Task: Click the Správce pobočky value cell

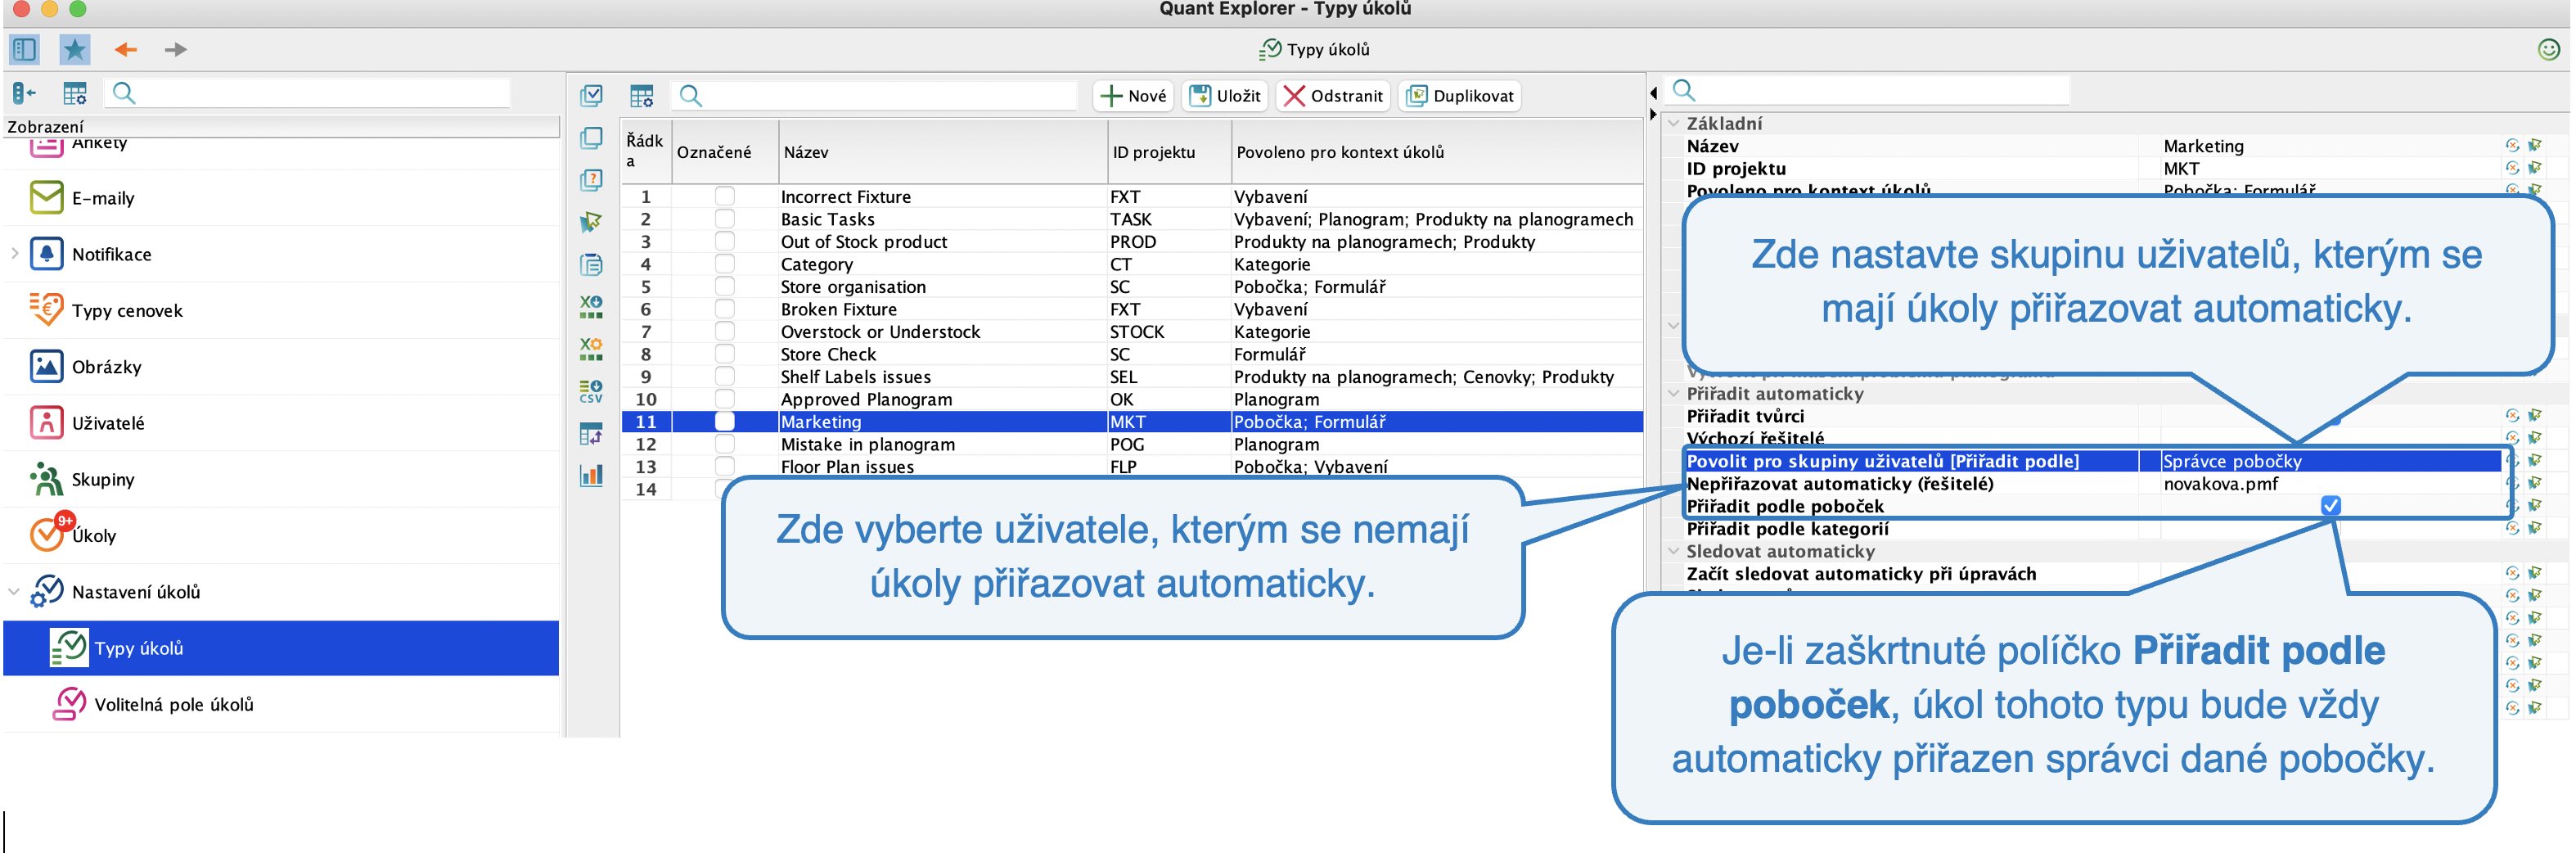Action: pyautogui.click(x=2330, y=461)
